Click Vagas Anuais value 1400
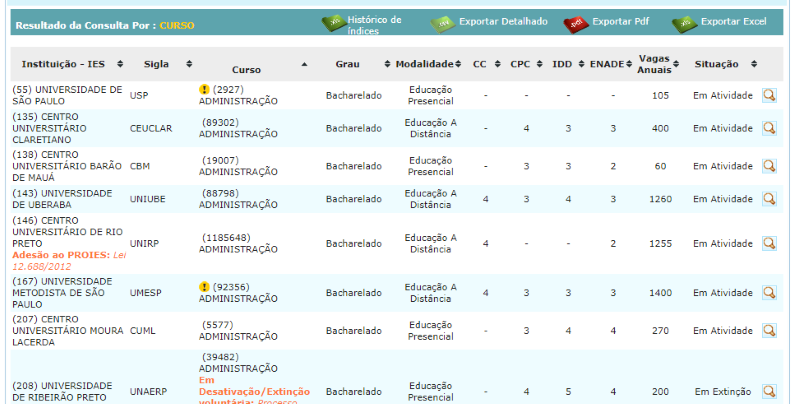 click(x=660, y=293)
